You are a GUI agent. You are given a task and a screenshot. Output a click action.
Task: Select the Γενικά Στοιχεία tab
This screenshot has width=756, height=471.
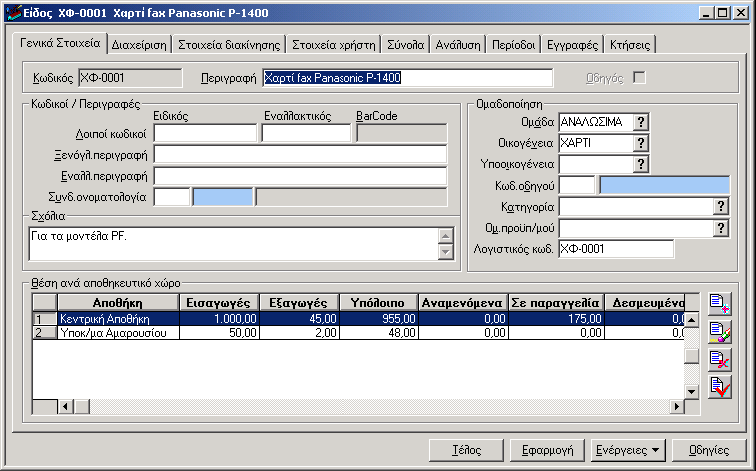[x=60, y=43]
